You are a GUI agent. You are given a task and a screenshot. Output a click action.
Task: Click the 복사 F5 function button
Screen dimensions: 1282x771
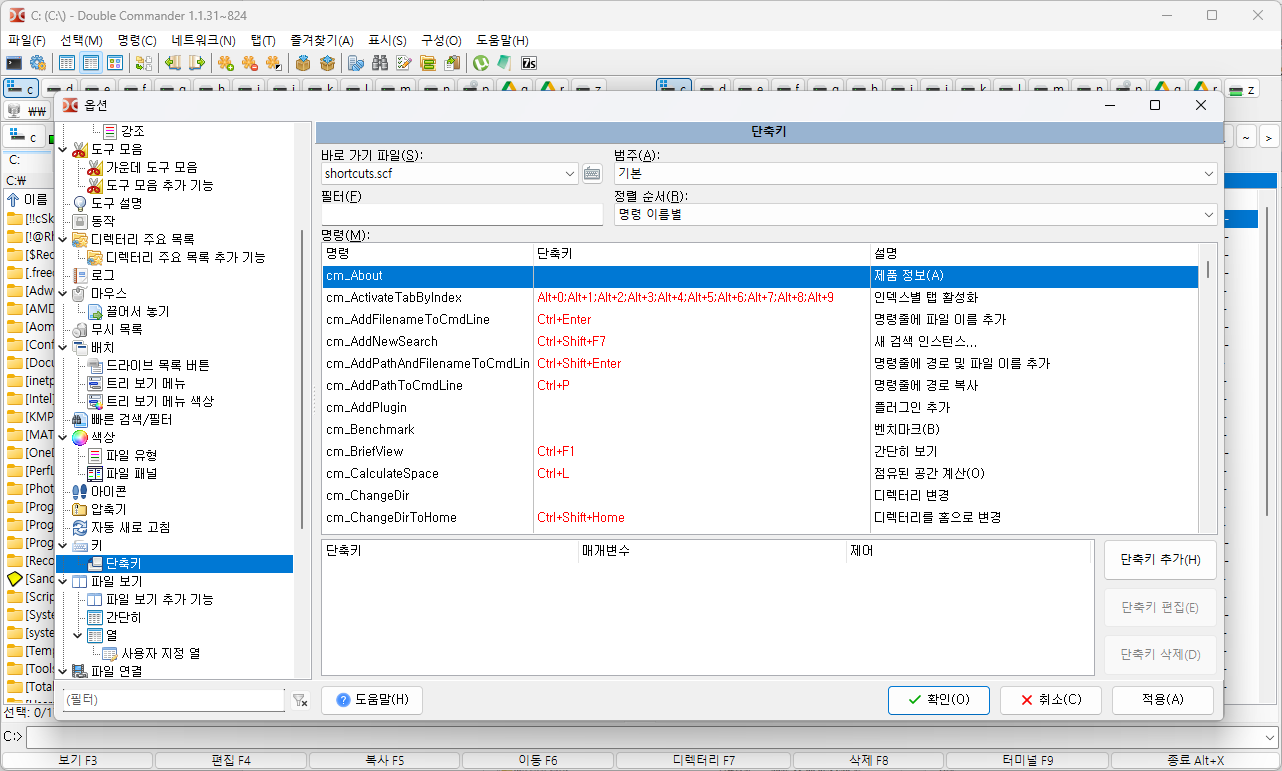384,760
